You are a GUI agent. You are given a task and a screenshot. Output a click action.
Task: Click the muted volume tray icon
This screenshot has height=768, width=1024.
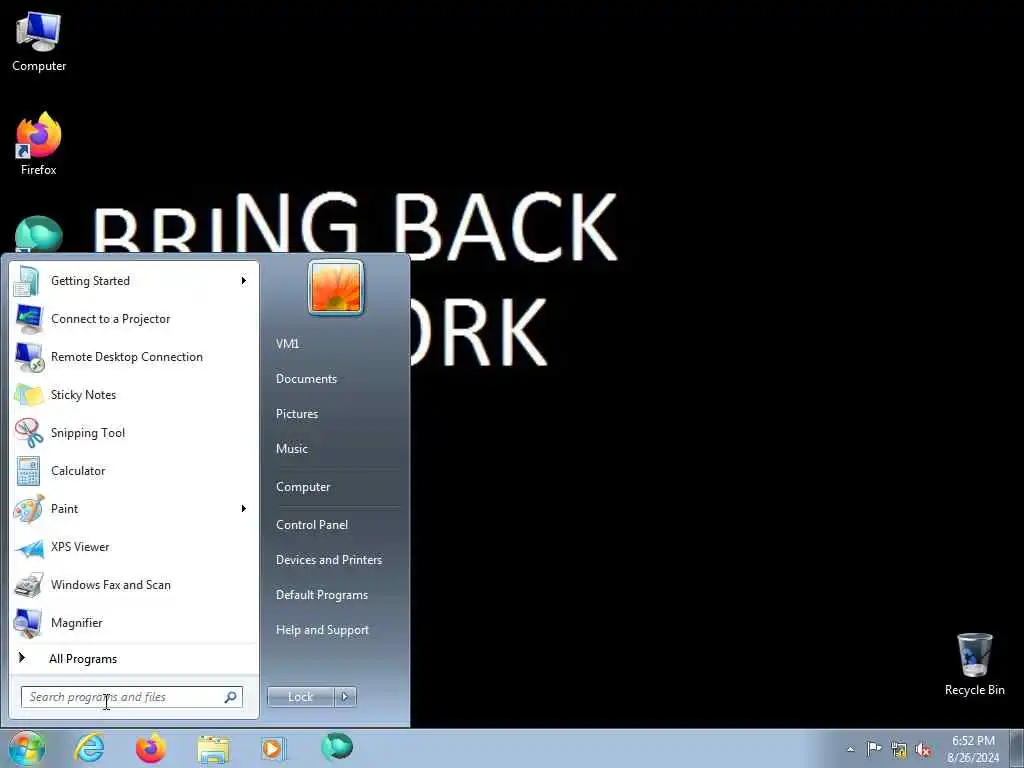click(923, 750)
